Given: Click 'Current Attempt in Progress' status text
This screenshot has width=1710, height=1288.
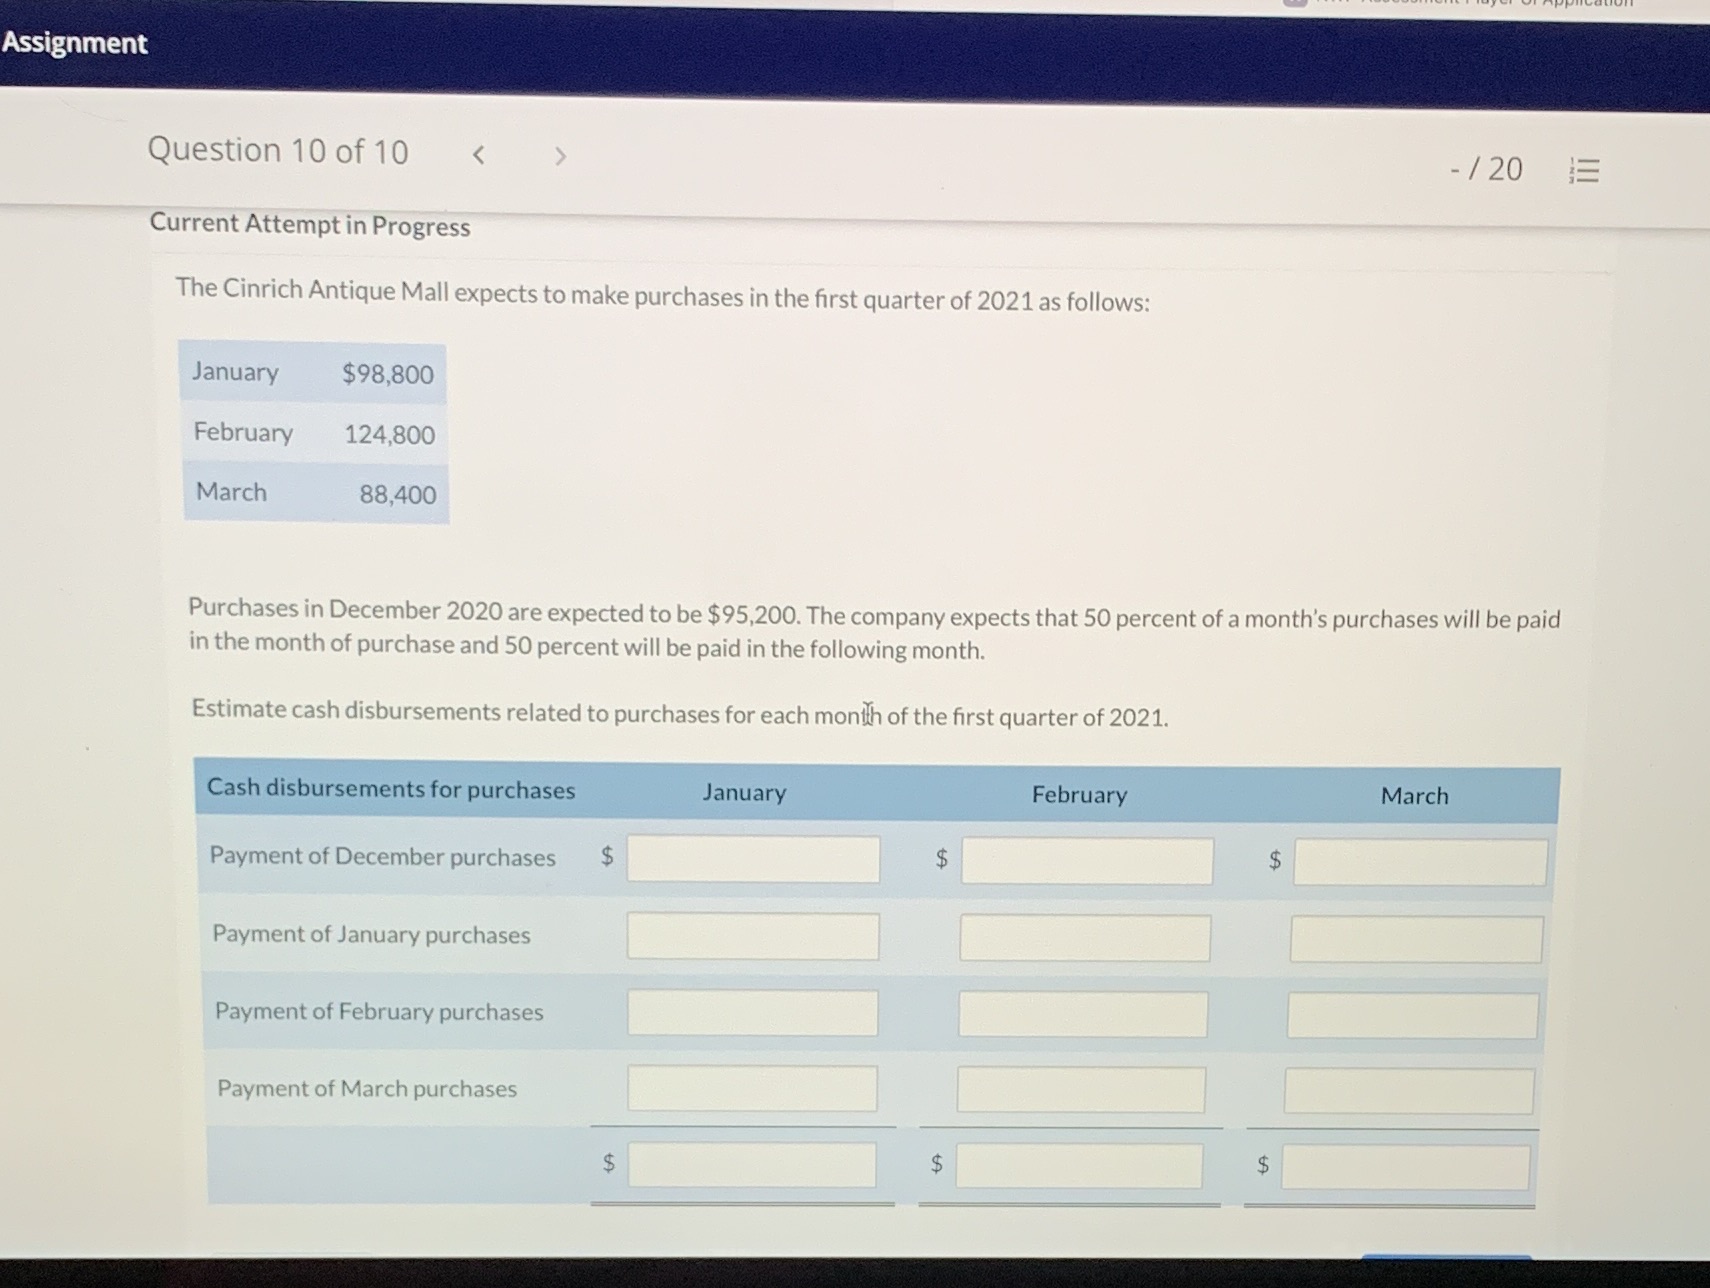Looking at the screenshot, I should coord(310,225).
